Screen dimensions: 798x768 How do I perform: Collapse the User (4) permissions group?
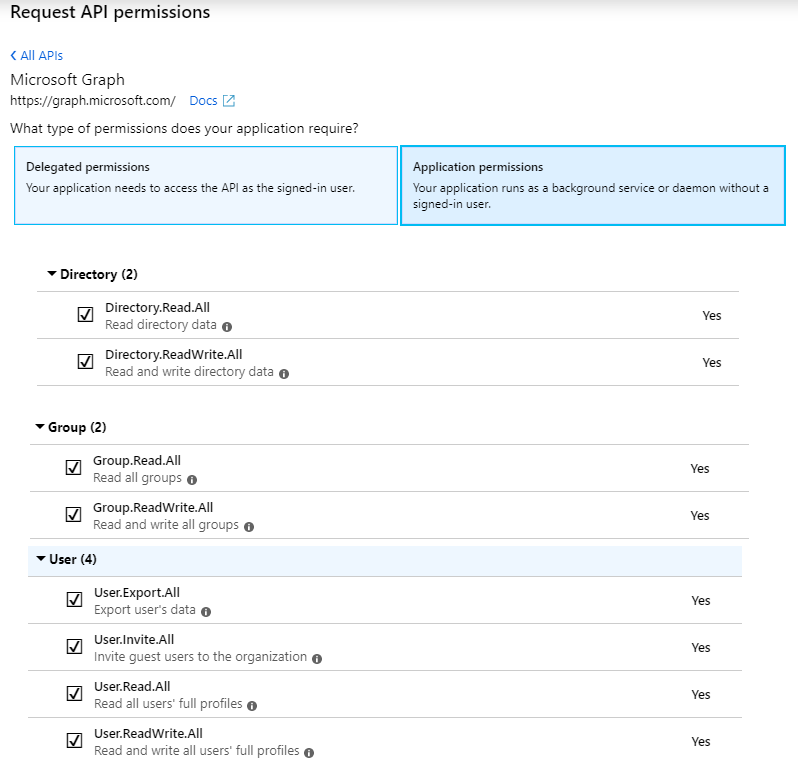(41, 559)
